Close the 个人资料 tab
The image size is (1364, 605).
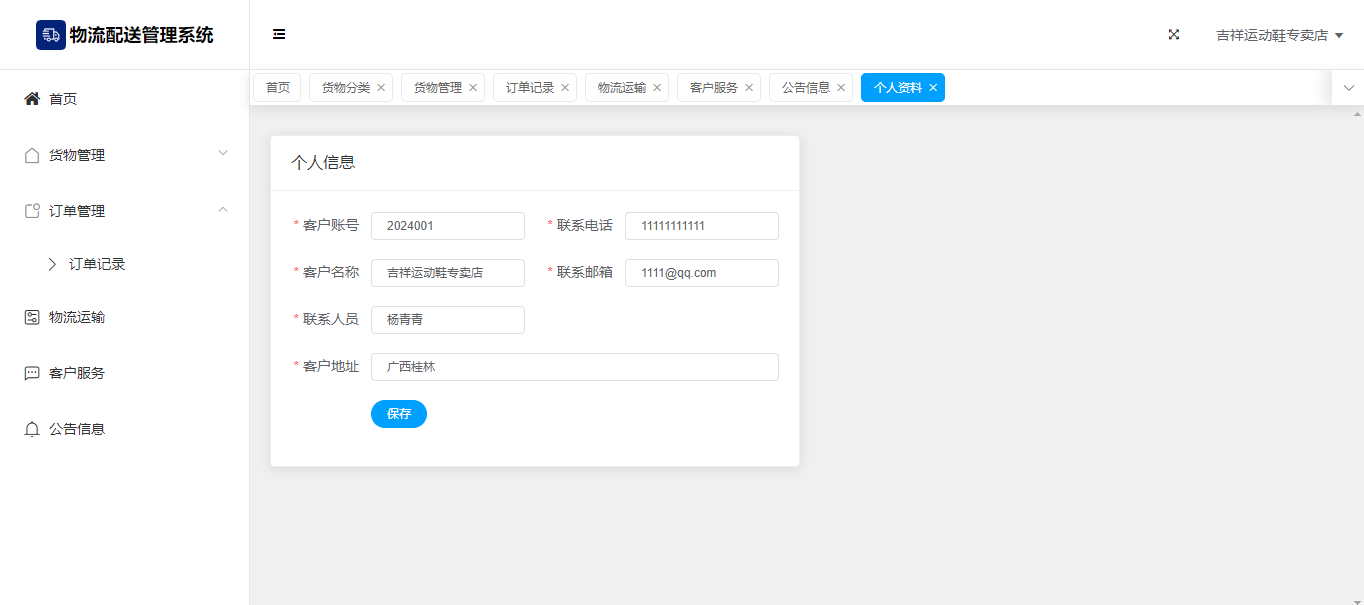(933, 88)
